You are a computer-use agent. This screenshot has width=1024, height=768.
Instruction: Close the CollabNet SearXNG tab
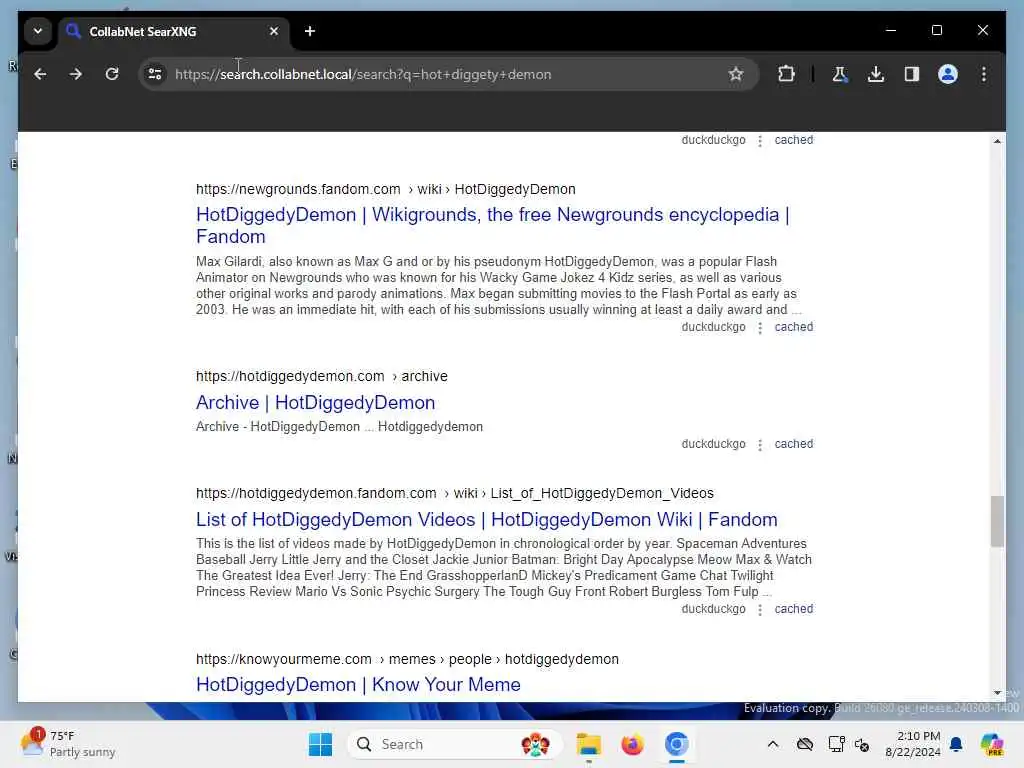pos(274,31)
